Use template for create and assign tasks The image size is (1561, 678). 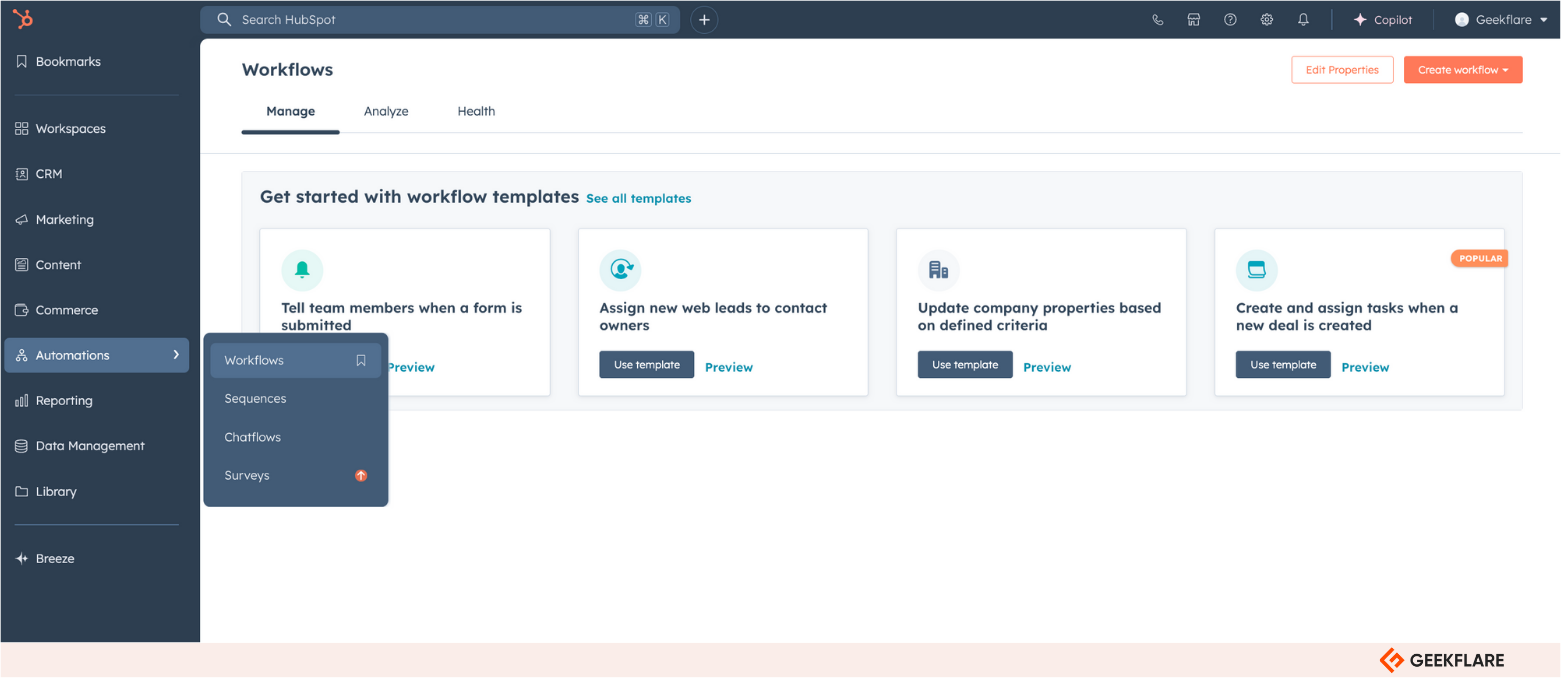pyautogui.click(x=1283, y=365)
